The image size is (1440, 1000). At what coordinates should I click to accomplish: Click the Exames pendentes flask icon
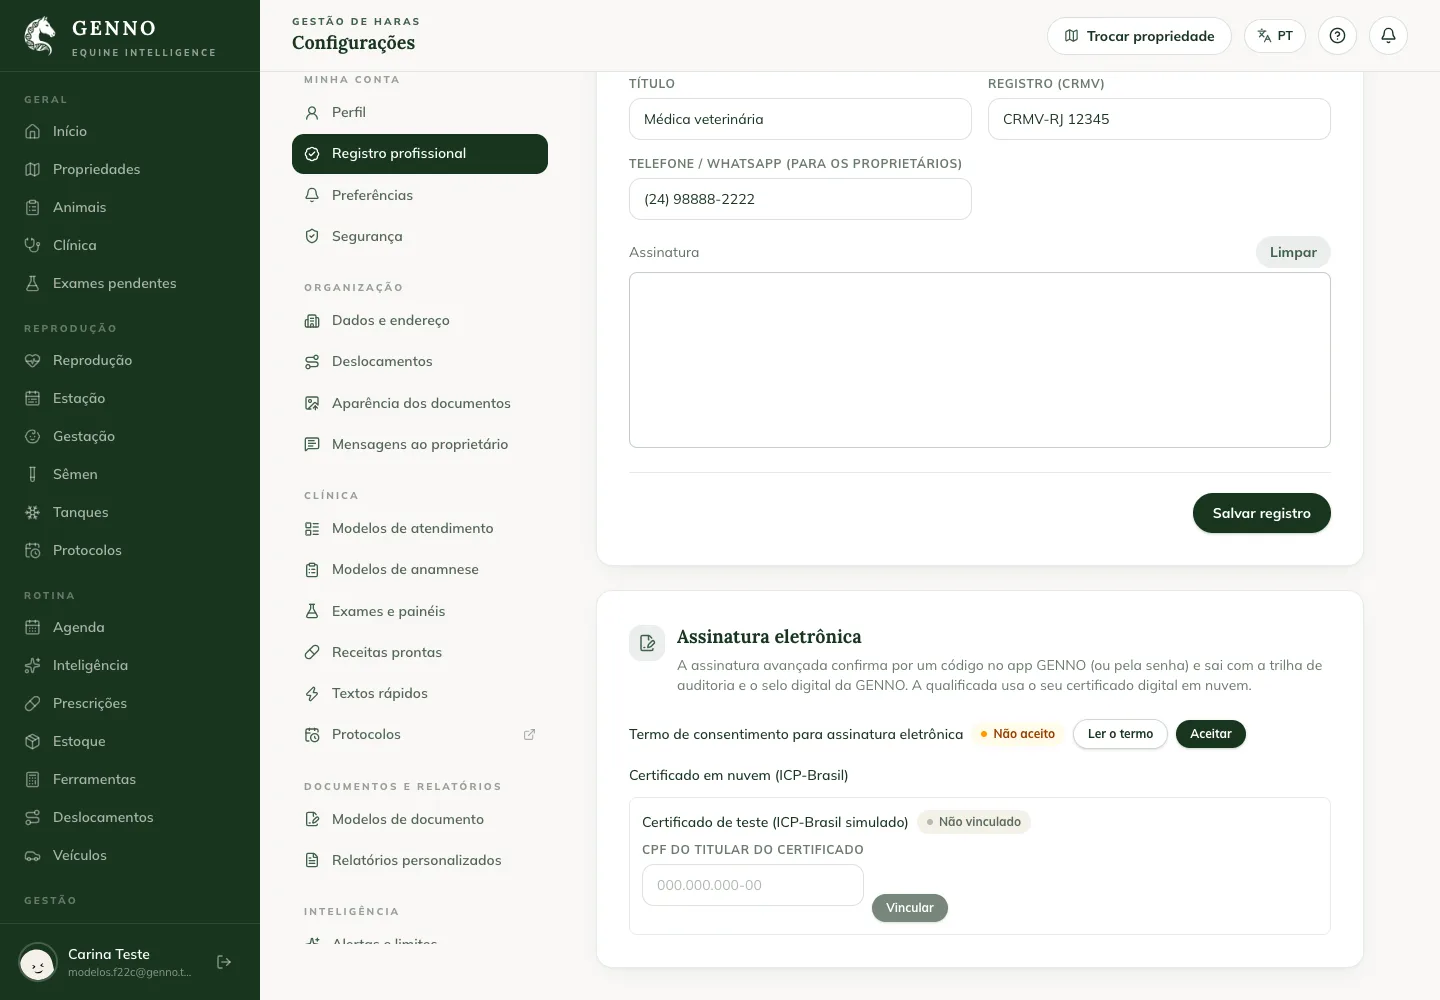[32, 283]
